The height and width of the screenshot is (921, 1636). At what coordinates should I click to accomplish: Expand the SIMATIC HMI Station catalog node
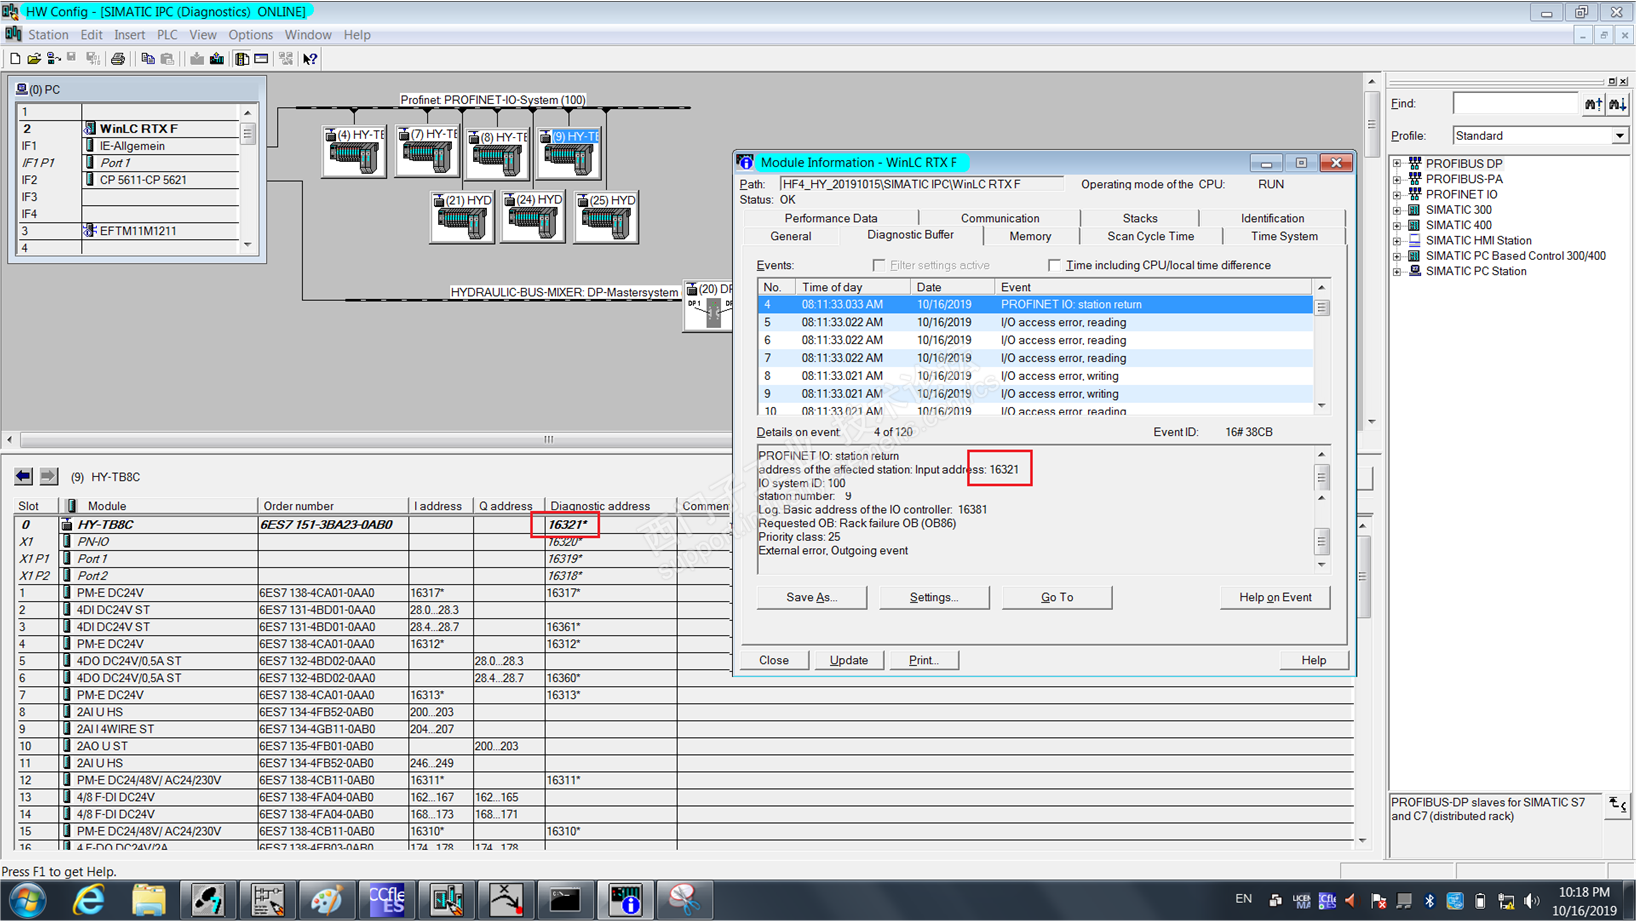[x=1397, y=241]
